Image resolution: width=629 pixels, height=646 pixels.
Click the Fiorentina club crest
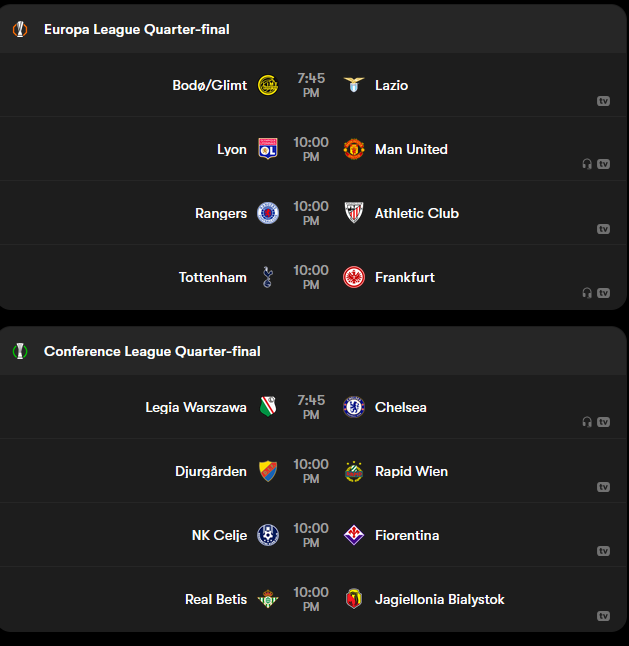pos(354,535)
